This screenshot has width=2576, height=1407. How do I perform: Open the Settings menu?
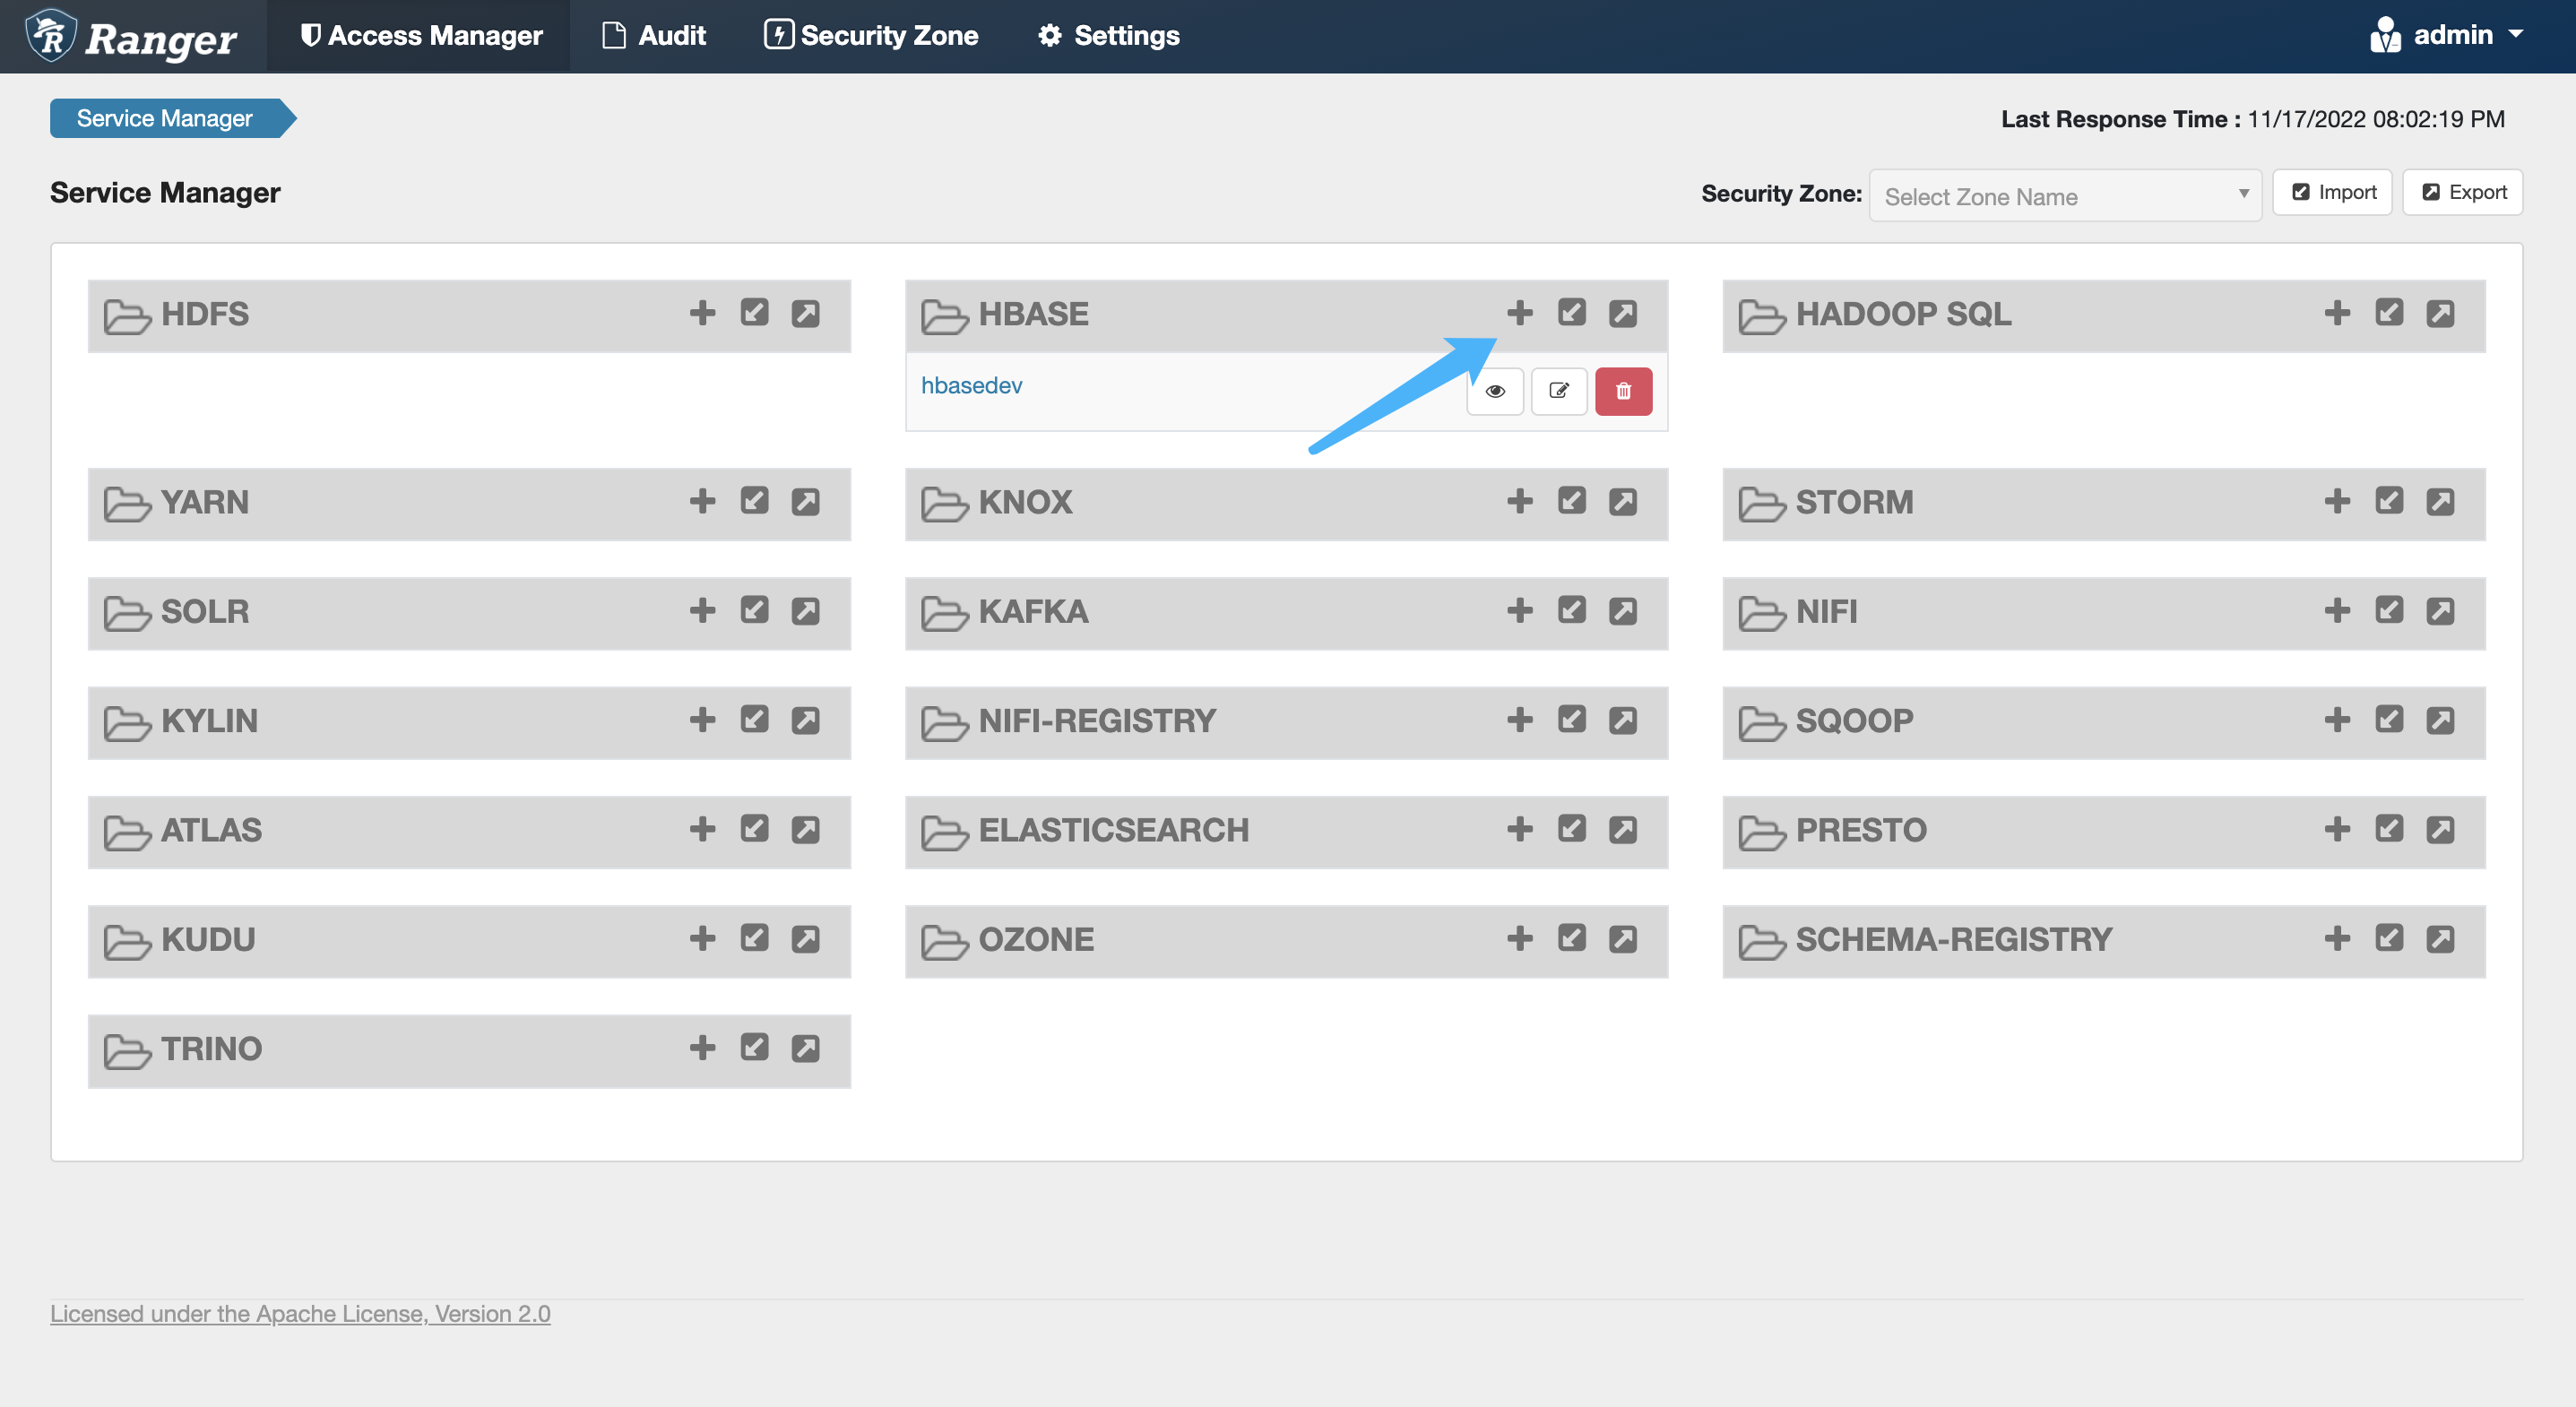point(1108,35)
